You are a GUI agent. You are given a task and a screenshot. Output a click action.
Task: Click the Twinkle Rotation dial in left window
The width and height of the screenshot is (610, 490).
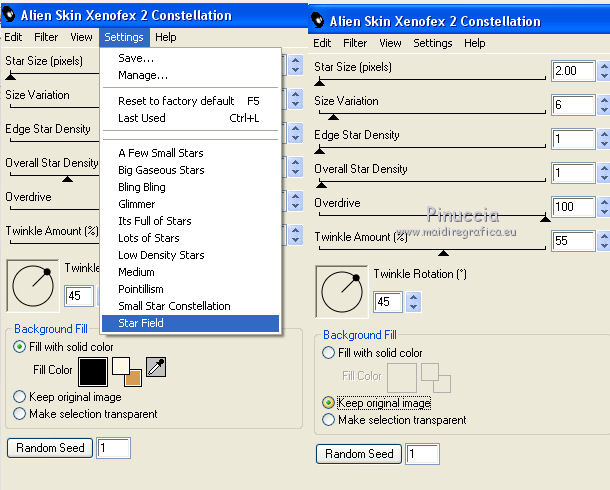(x=33, y=286)
